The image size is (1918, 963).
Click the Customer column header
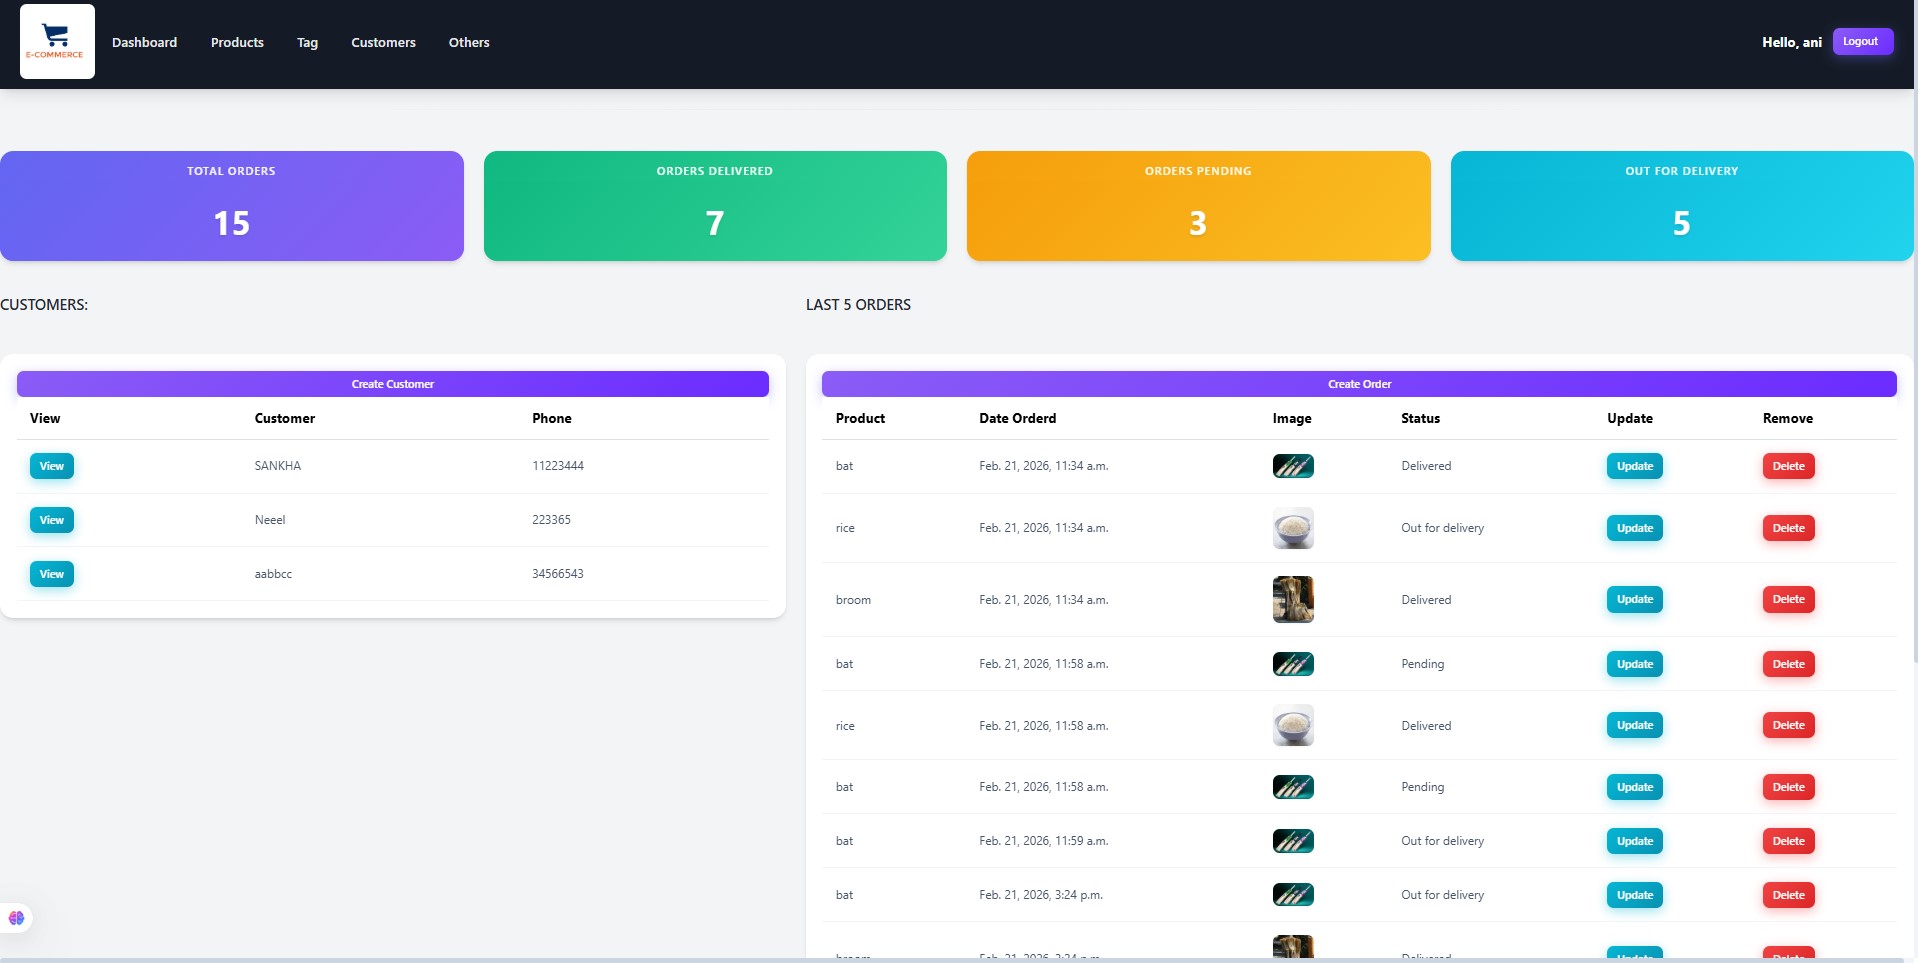point(285,418)
